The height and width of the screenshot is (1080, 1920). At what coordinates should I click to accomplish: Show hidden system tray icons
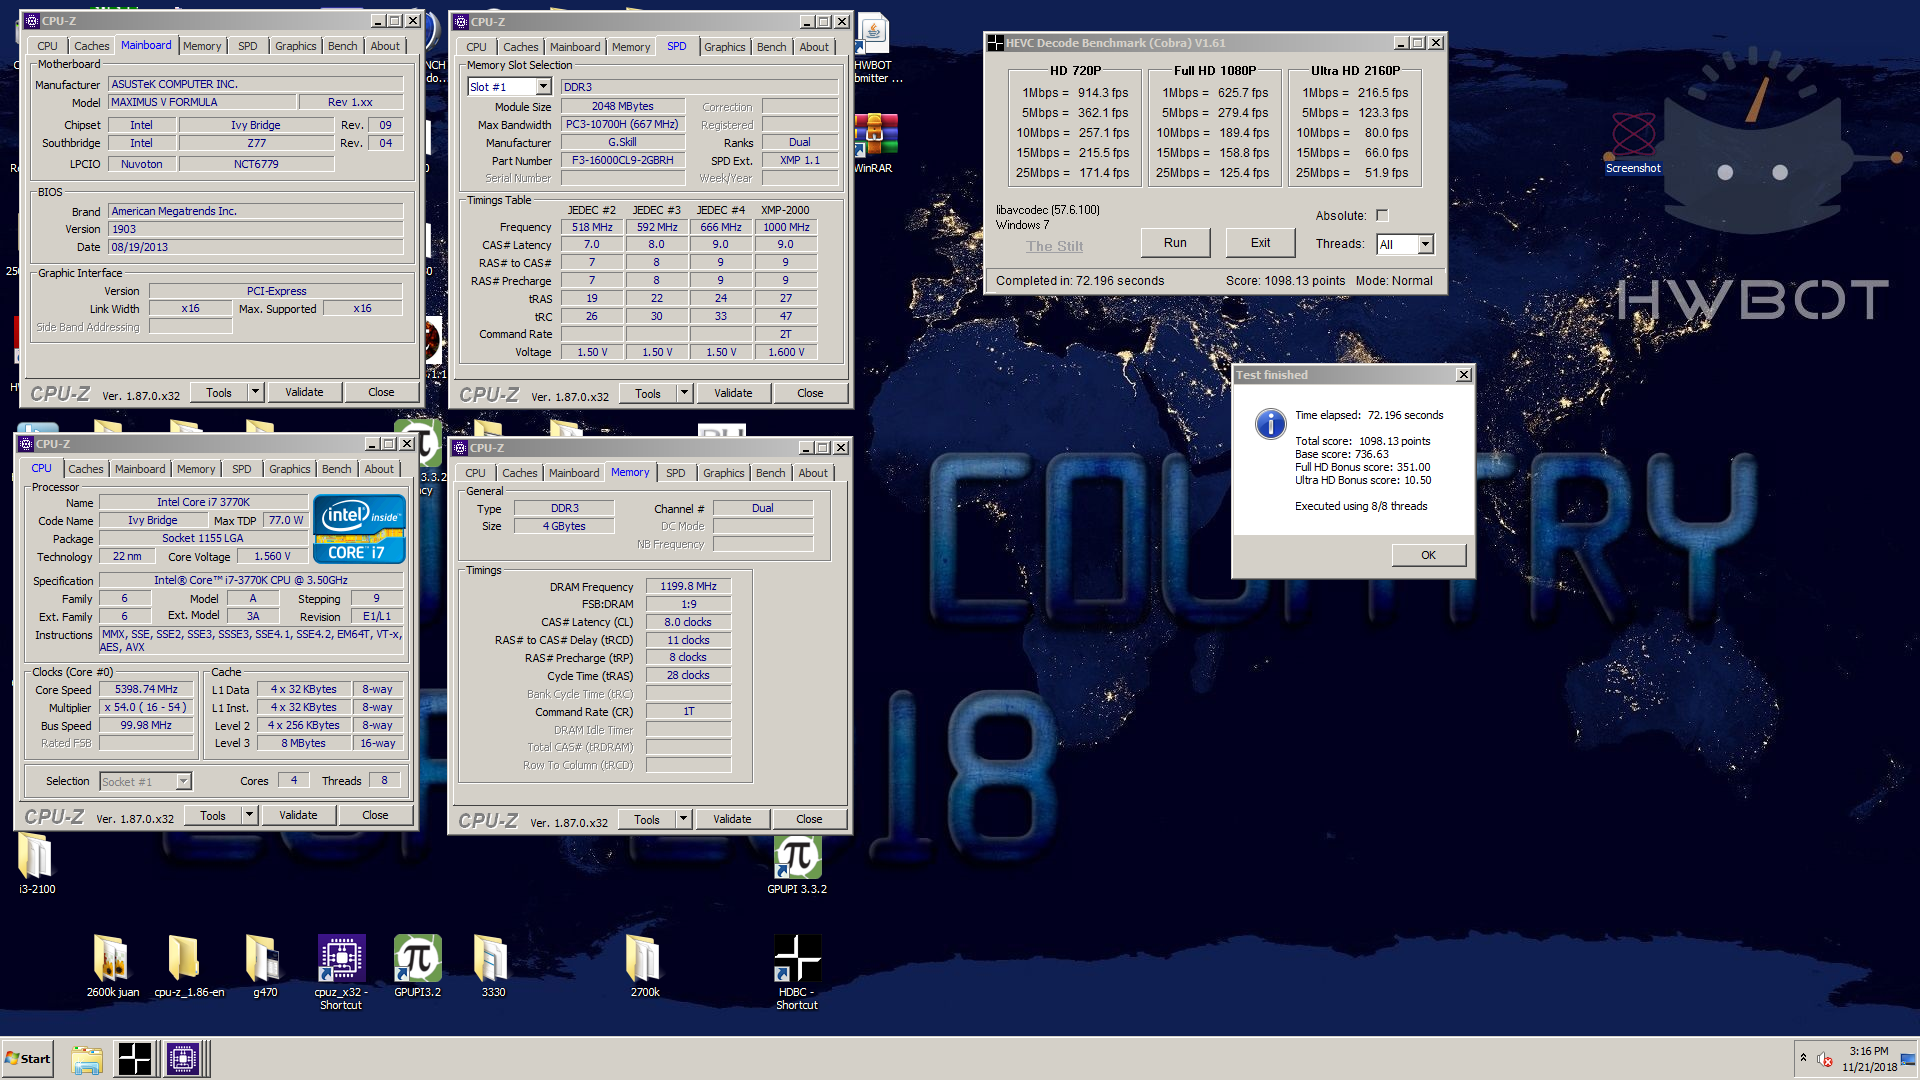point(1803,1058)
